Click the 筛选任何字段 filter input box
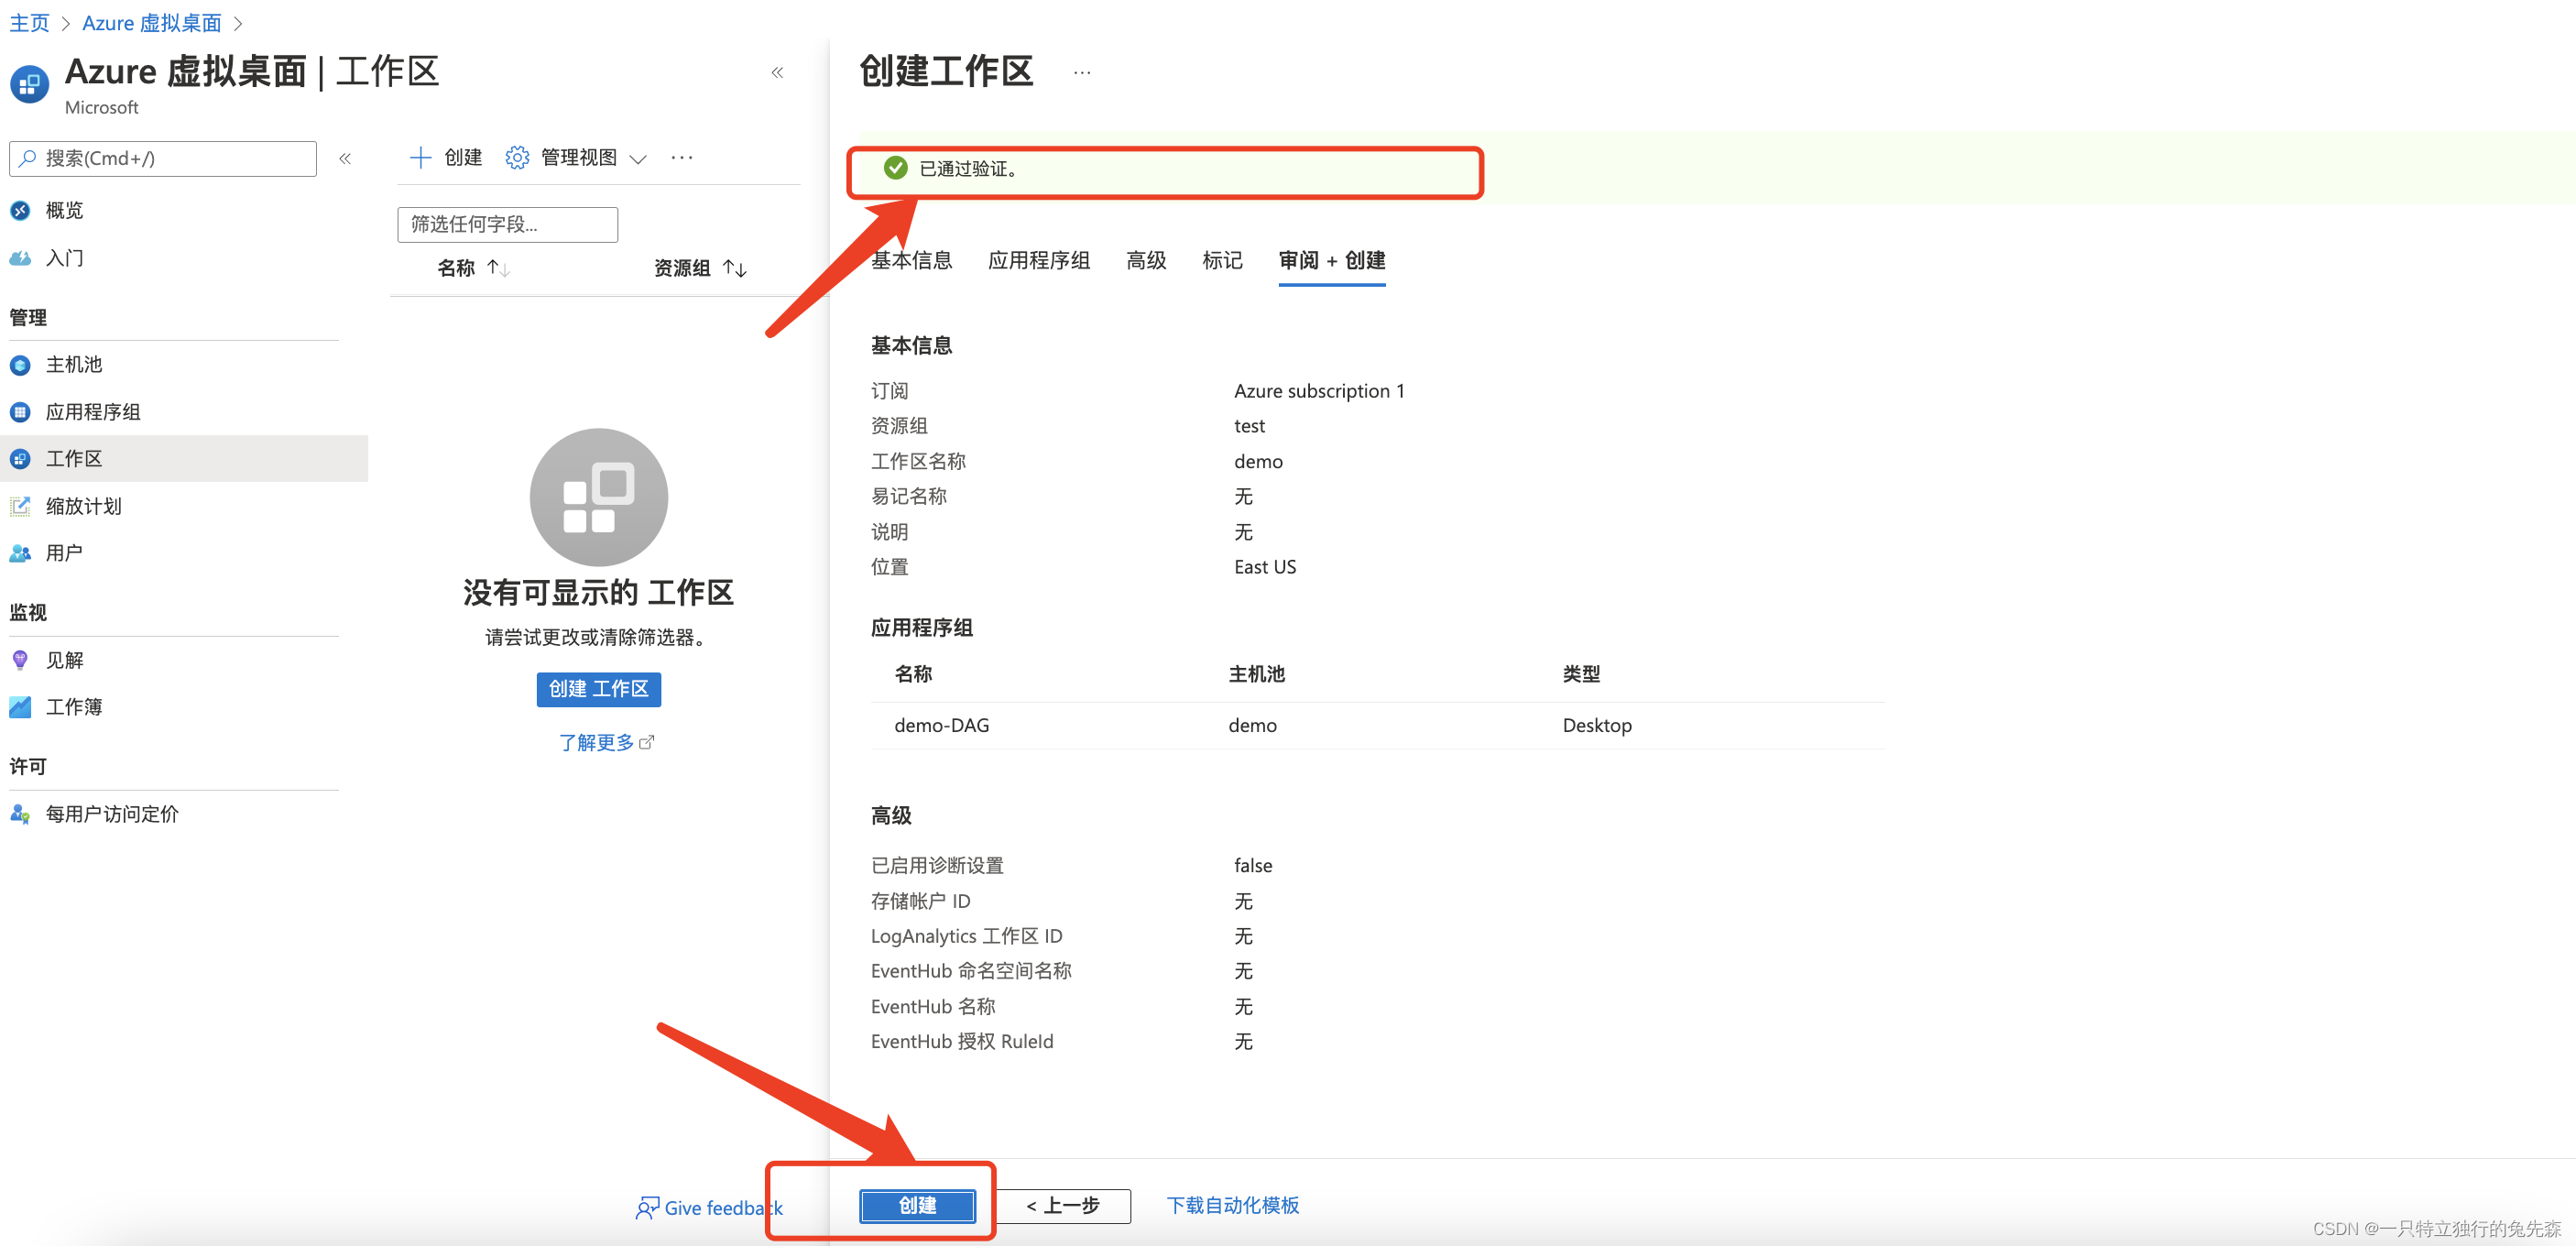Screen dimensions: 2576x1246 point(507,225)
